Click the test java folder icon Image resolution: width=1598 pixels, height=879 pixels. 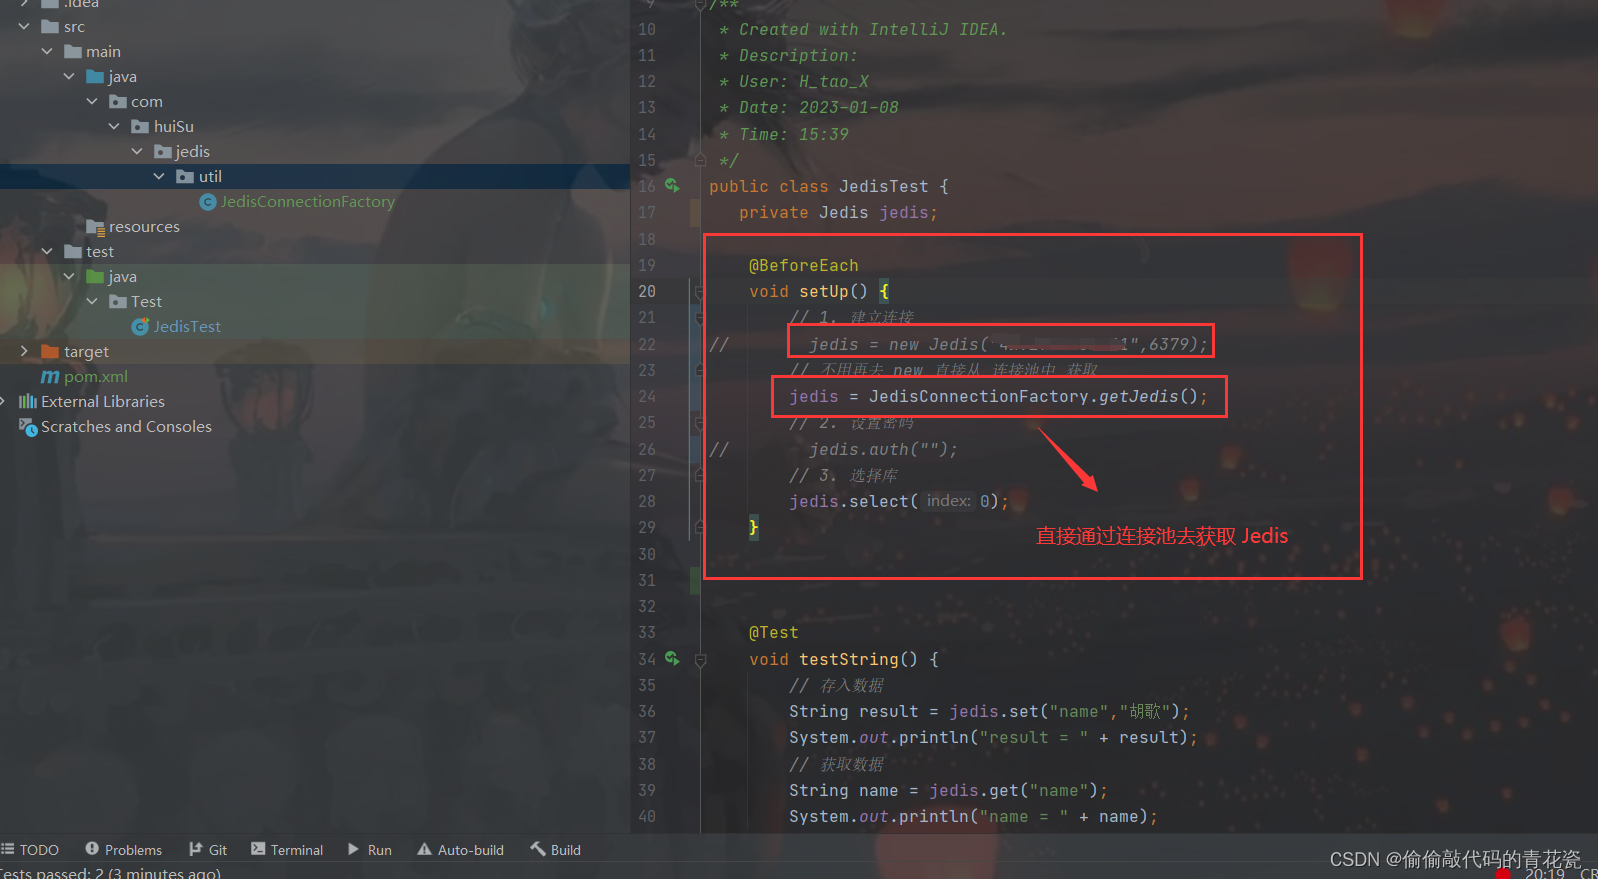point(95,276)
